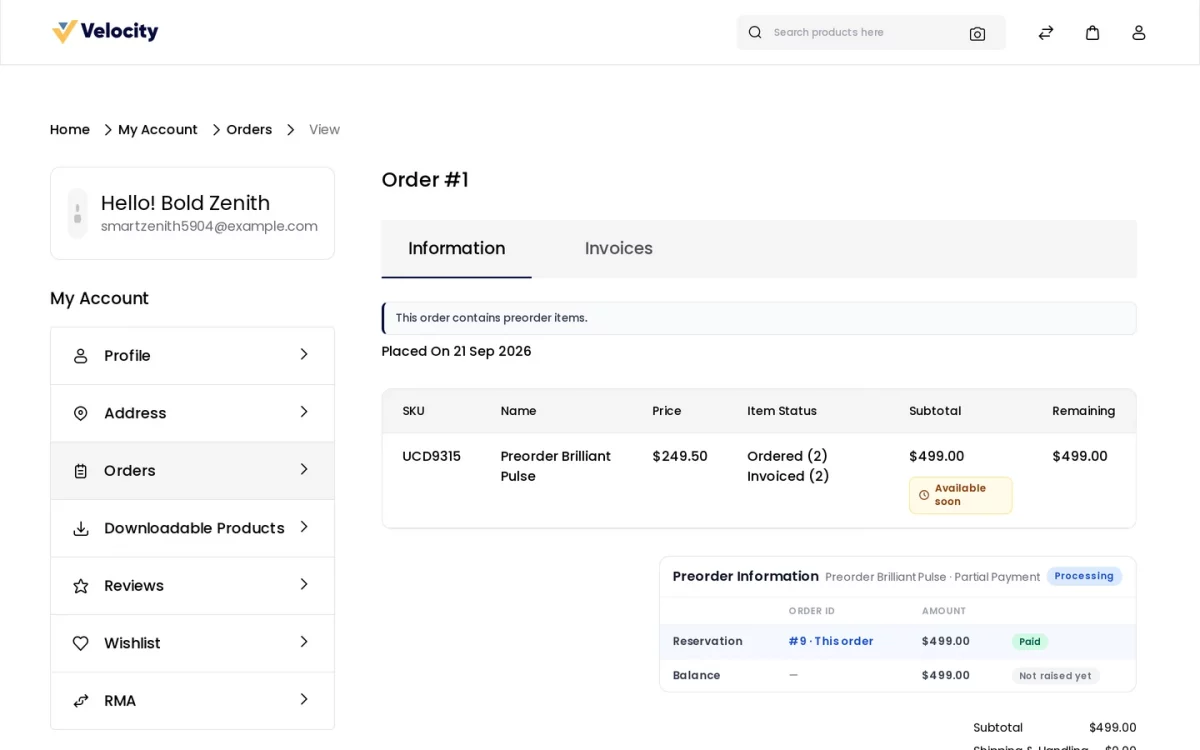Click the Reviews star icon
1200x750 pixels.
click(81, 586)
